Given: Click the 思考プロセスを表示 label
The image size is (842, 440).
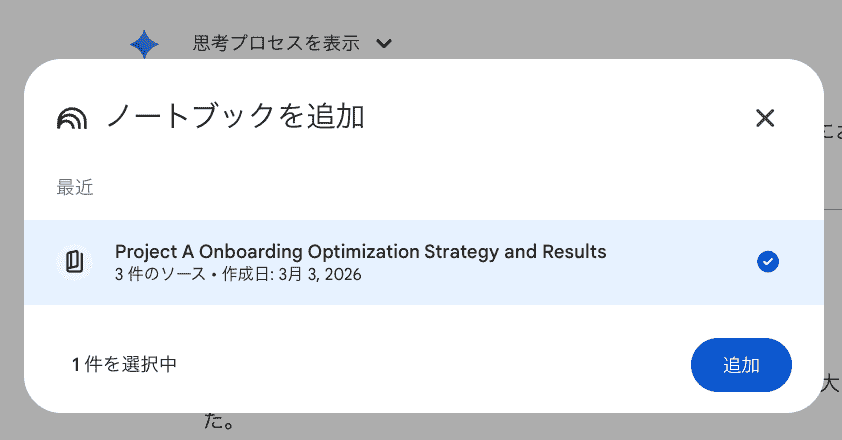Looking at the screenshot, I should click(x=275, y=43).
